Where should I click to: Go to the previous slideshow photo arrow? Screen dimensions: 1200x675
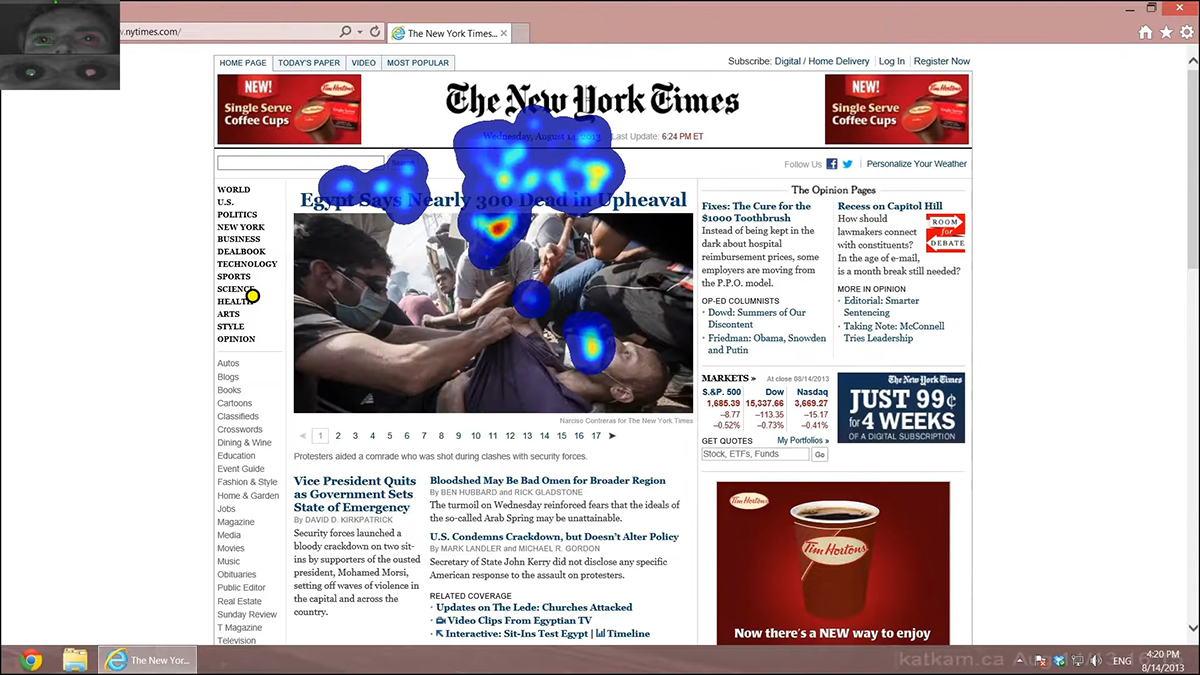(x=303, y=436)
